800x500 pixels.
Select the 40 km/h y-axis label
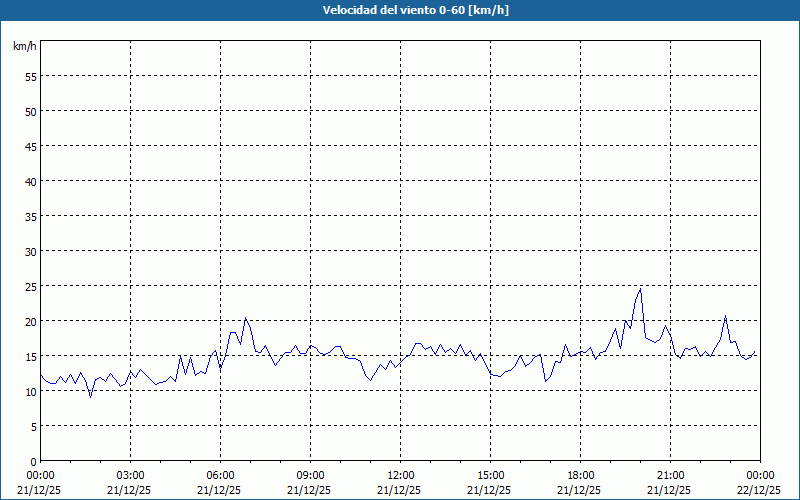click(x=30, y=181)
